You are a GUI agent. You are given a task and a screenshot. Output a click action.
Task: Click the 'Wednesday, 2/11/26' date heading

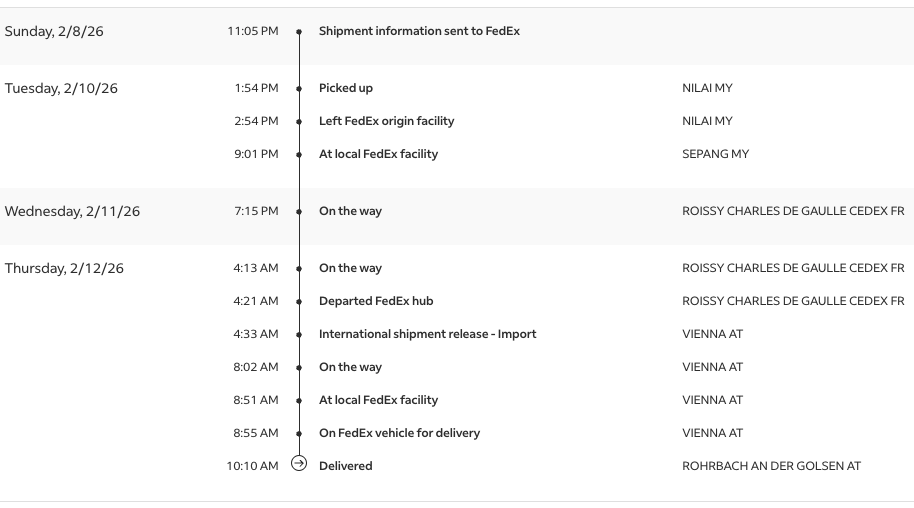72,211
